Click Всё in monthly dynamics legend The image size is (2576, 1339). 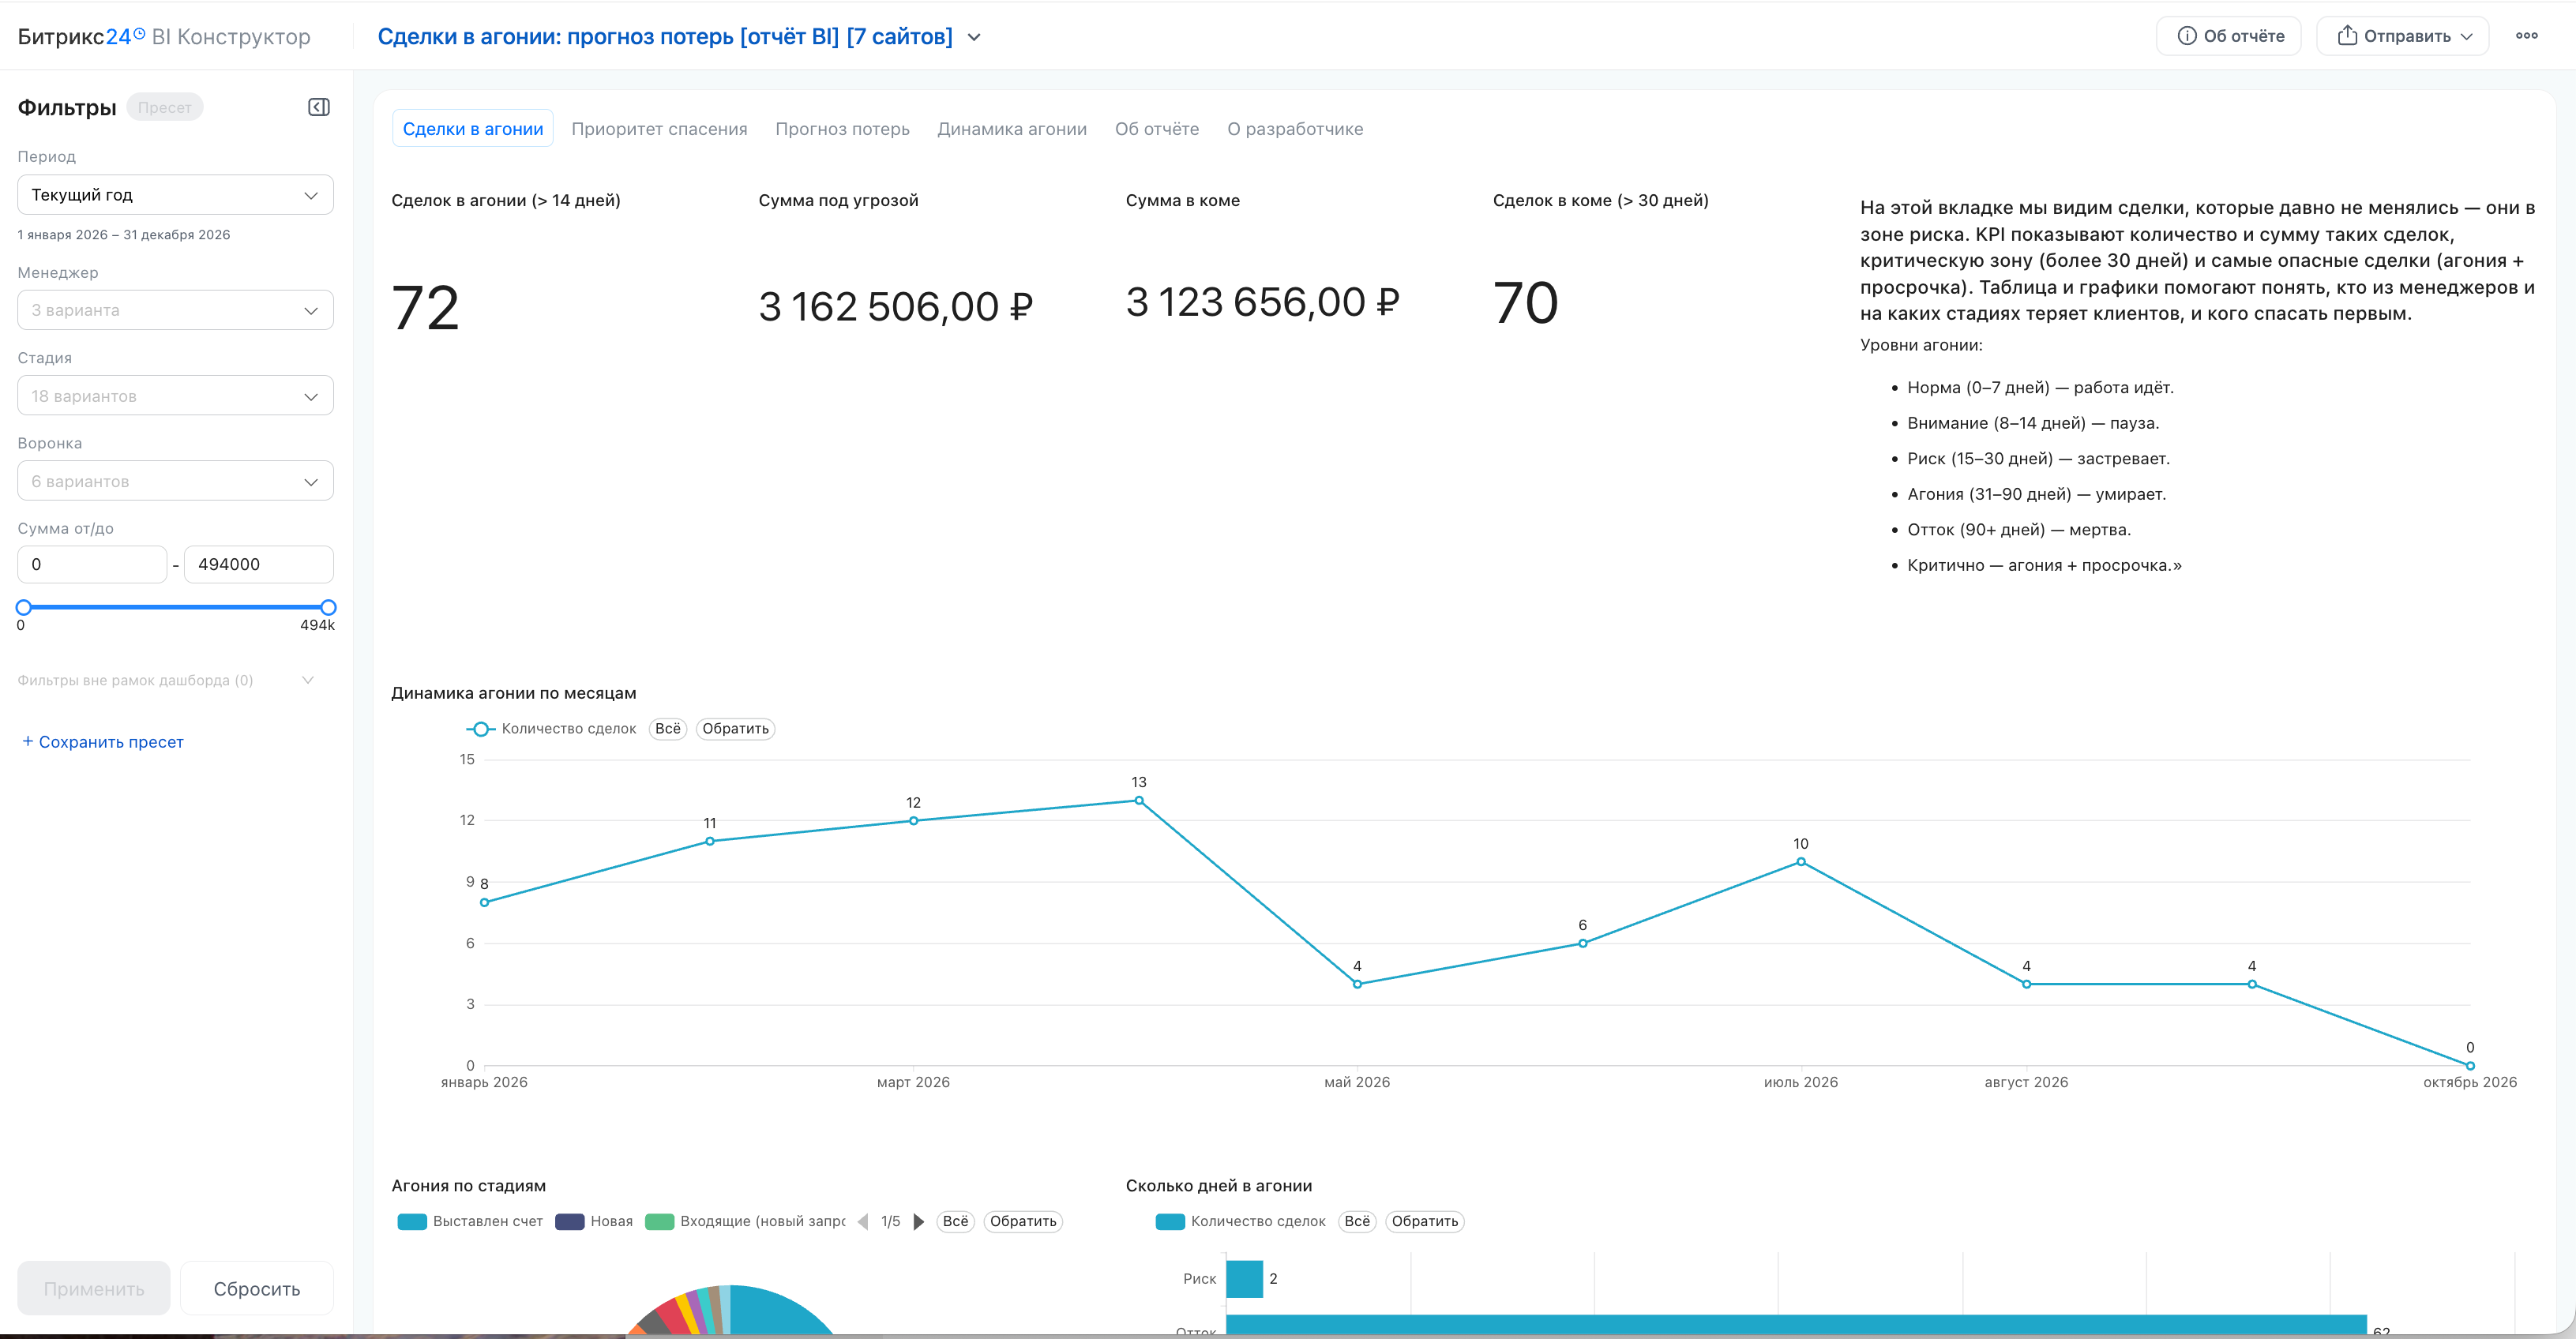point(668,729)
